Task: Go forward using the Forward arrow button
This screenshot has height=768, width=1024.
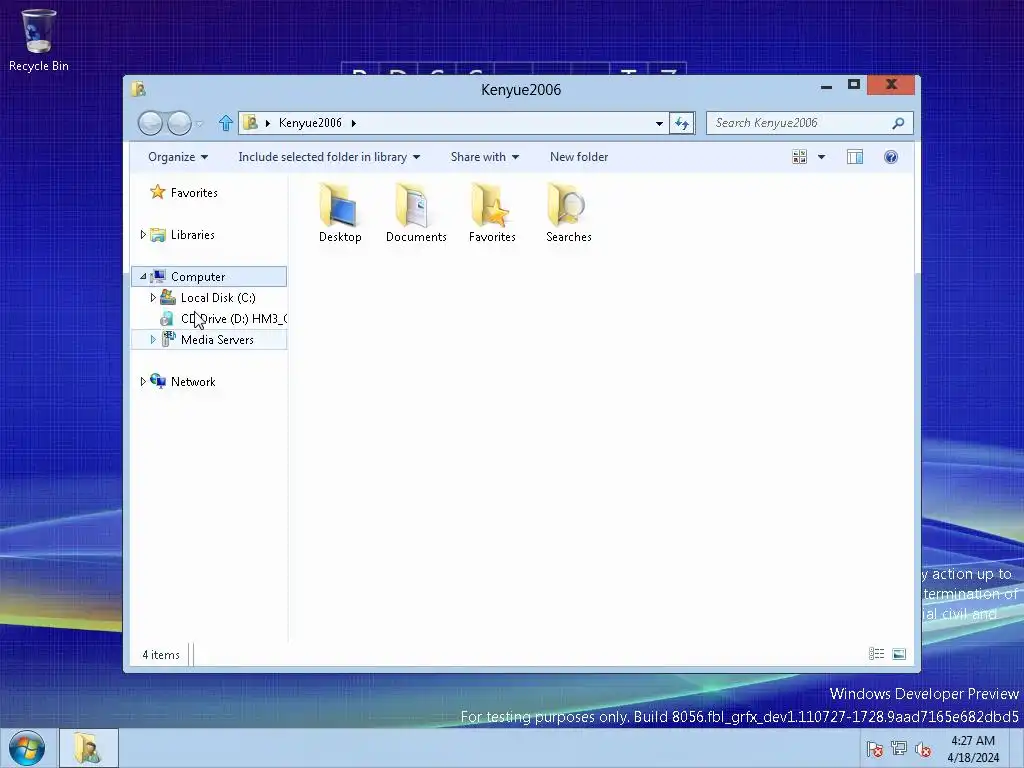Action: (x=179, y=123)
